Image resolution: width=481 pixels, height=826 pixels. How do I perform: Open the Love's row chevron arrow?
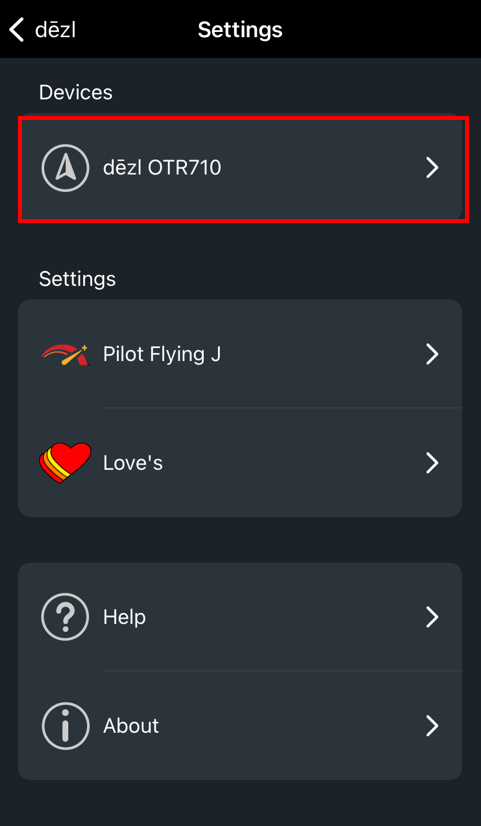click(x=432, y=463)
